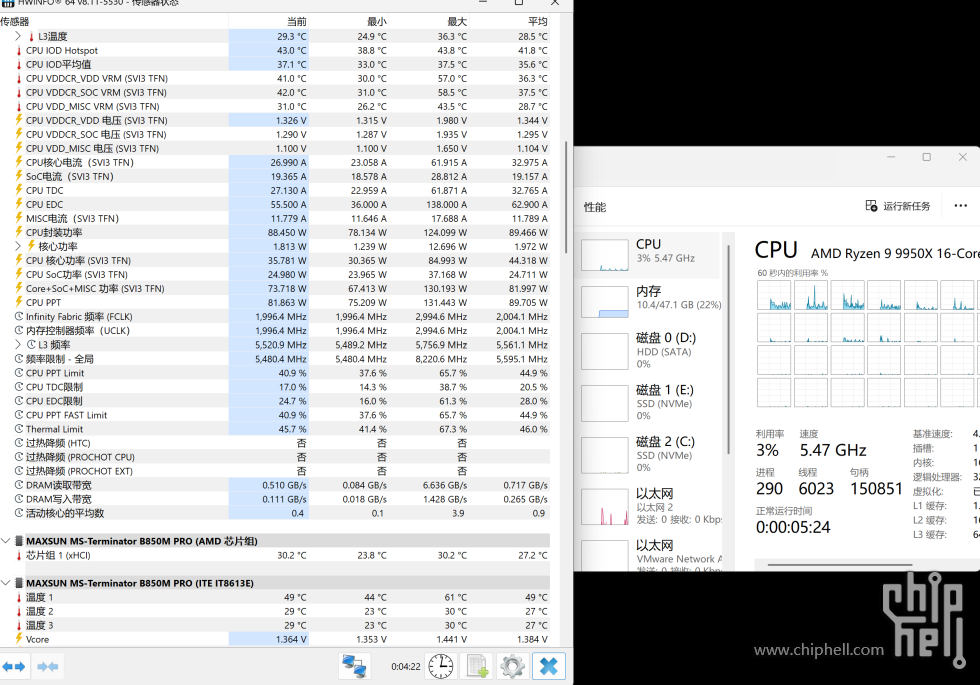Expand the 核心功率 row
Viewport: 980px width, 685px height.
coord(18,246)
